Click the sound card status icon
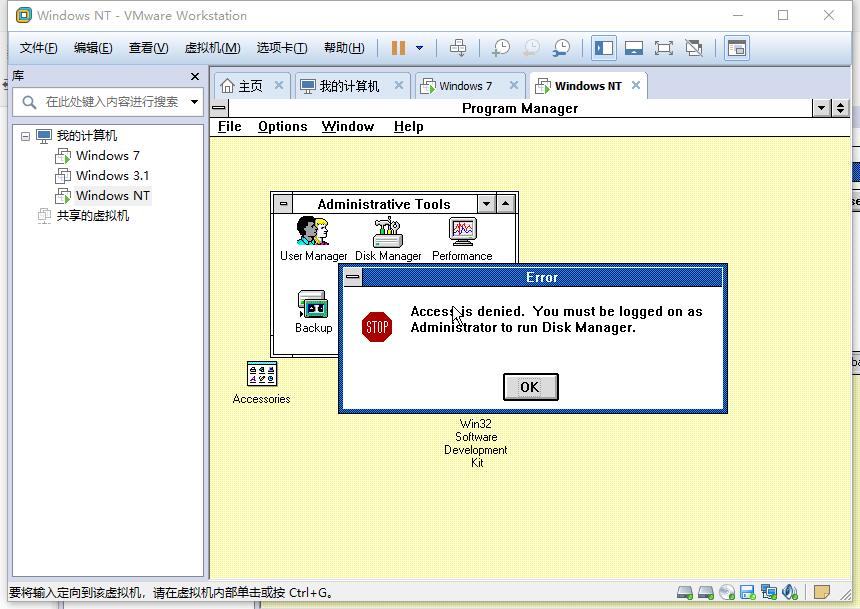 [x=790, y=593]
